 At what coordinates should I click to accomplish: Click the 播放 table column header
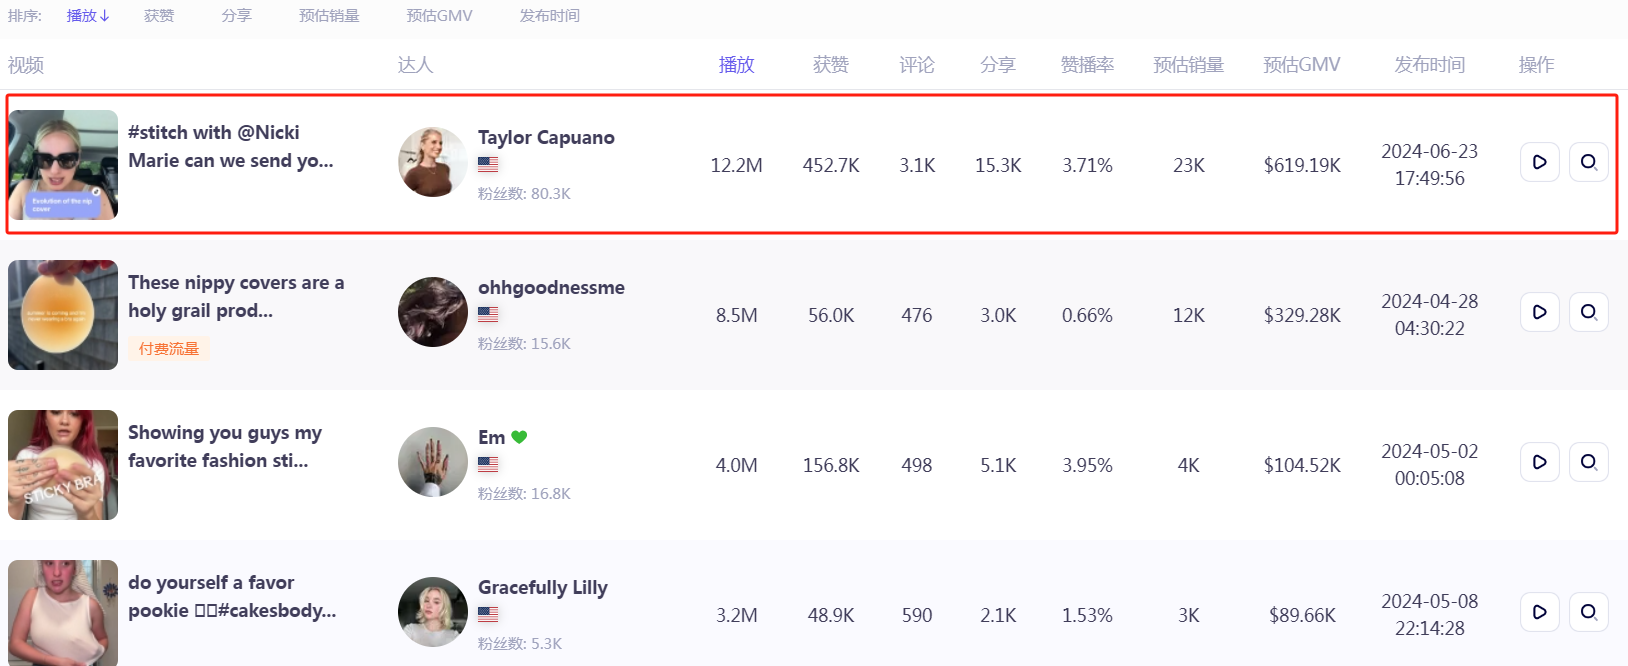(x=736, y=65)
